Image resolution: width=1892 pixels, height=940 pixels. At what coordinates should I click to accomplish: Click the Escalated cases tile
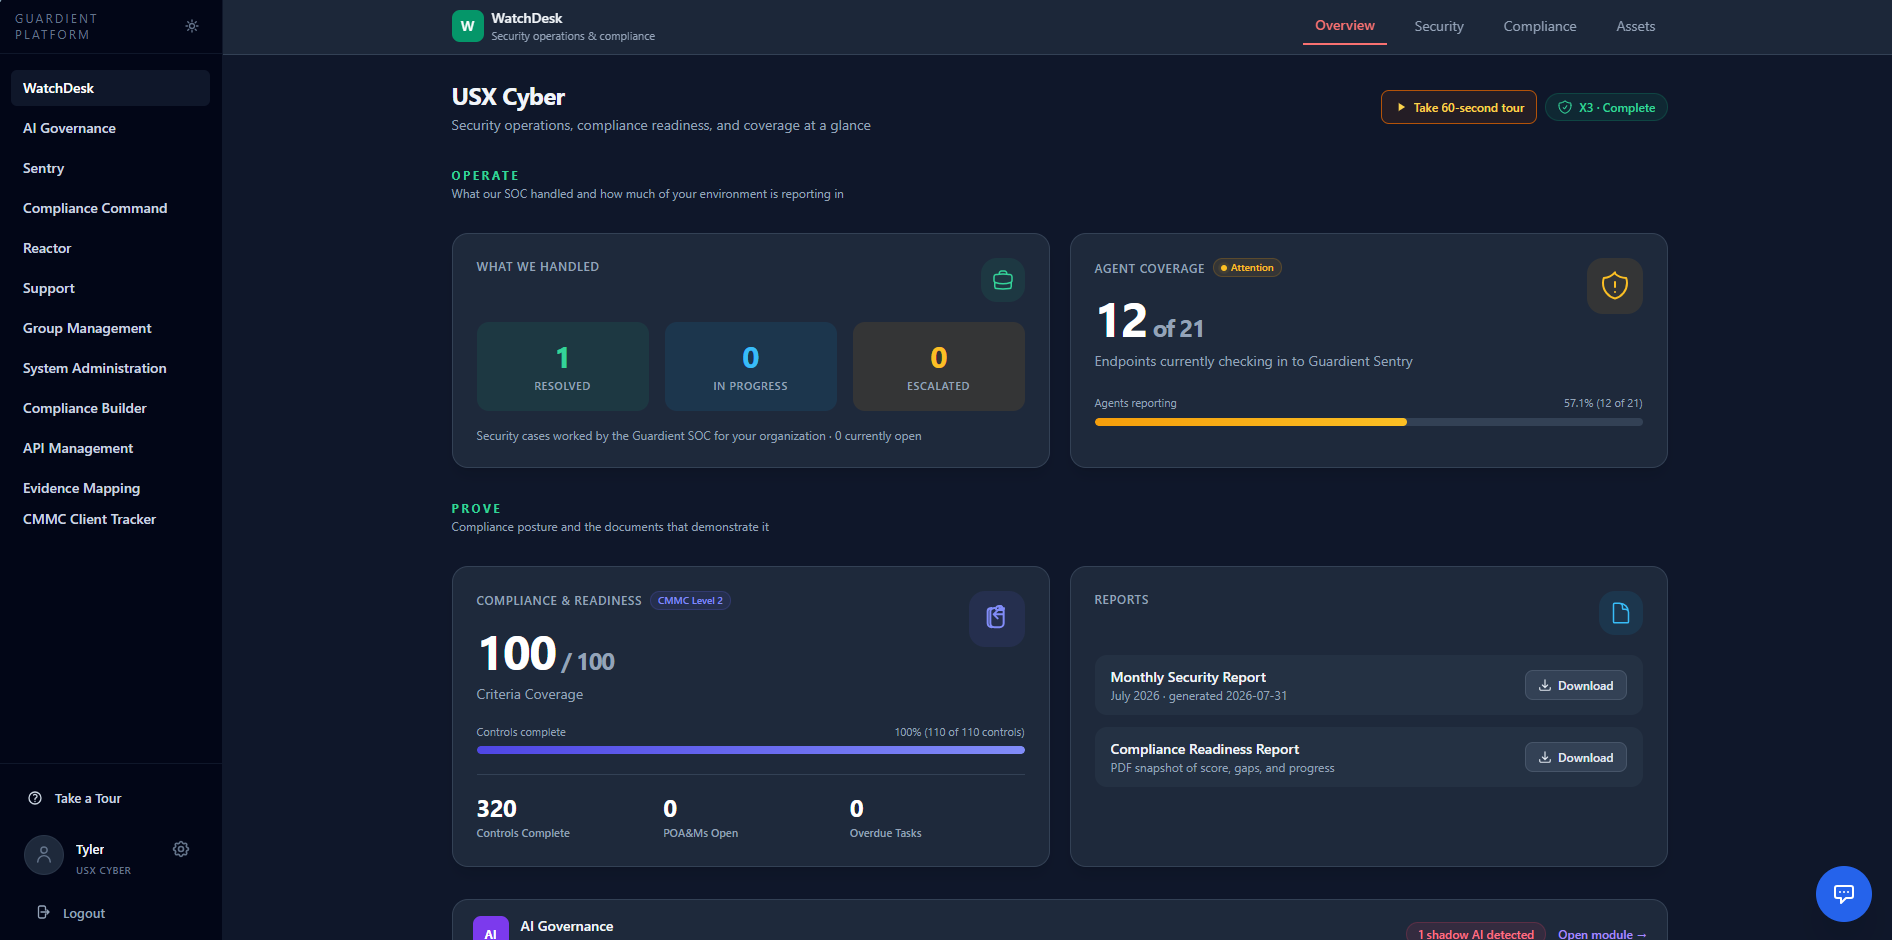coord(938,366)
